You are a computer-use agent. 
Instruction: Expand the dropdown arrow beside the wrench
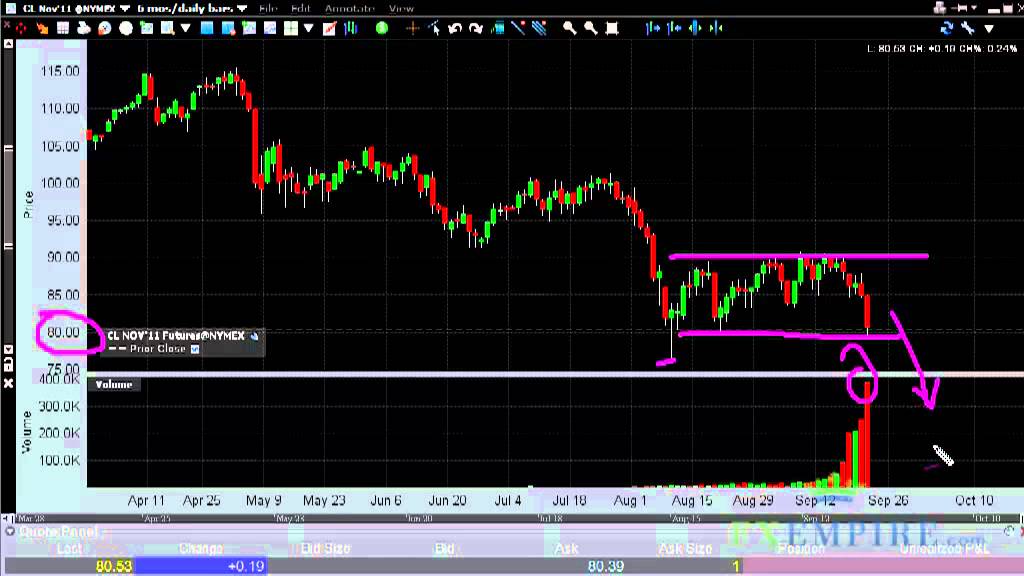point(989,28)
